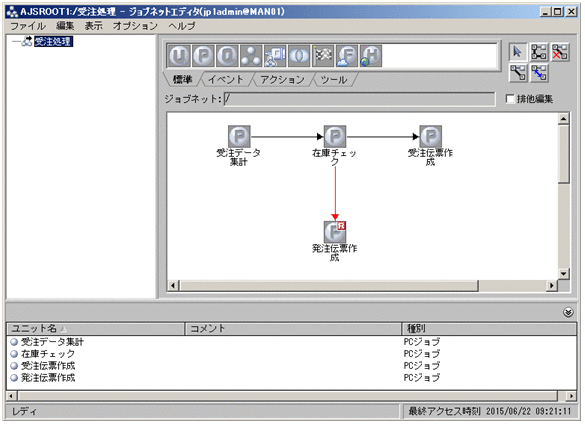Viewport: 585px width, 425px height.
Task: Switch to the 標準 tab
Action: pyautogui.click(x=183, y=79)
